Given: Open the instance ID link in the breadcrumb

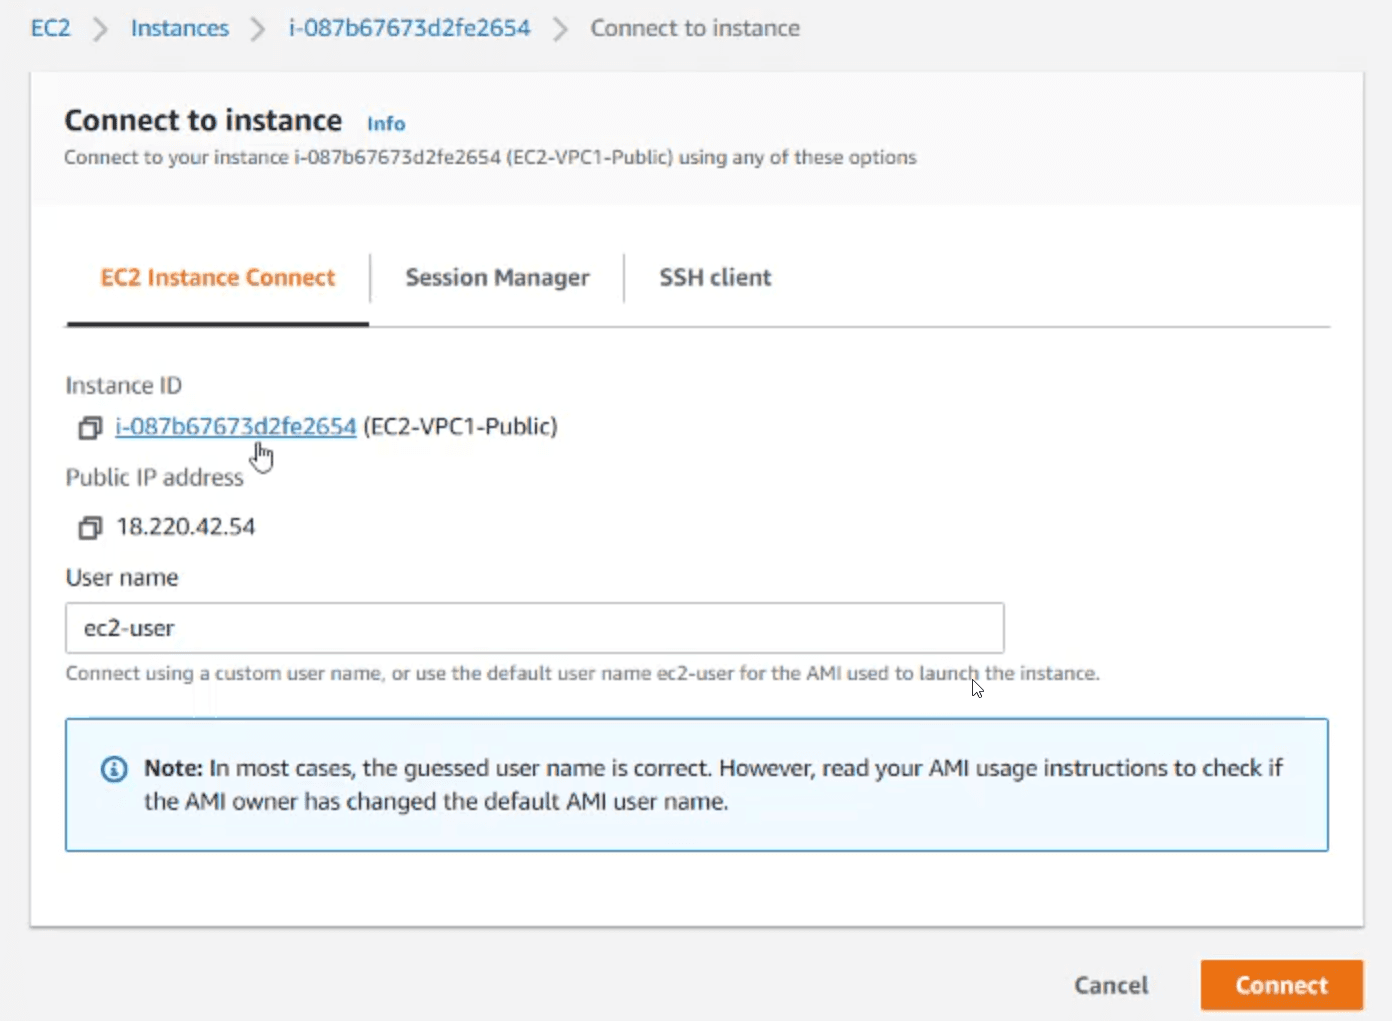Looking at the screenshot, I should tap(409, 28).
